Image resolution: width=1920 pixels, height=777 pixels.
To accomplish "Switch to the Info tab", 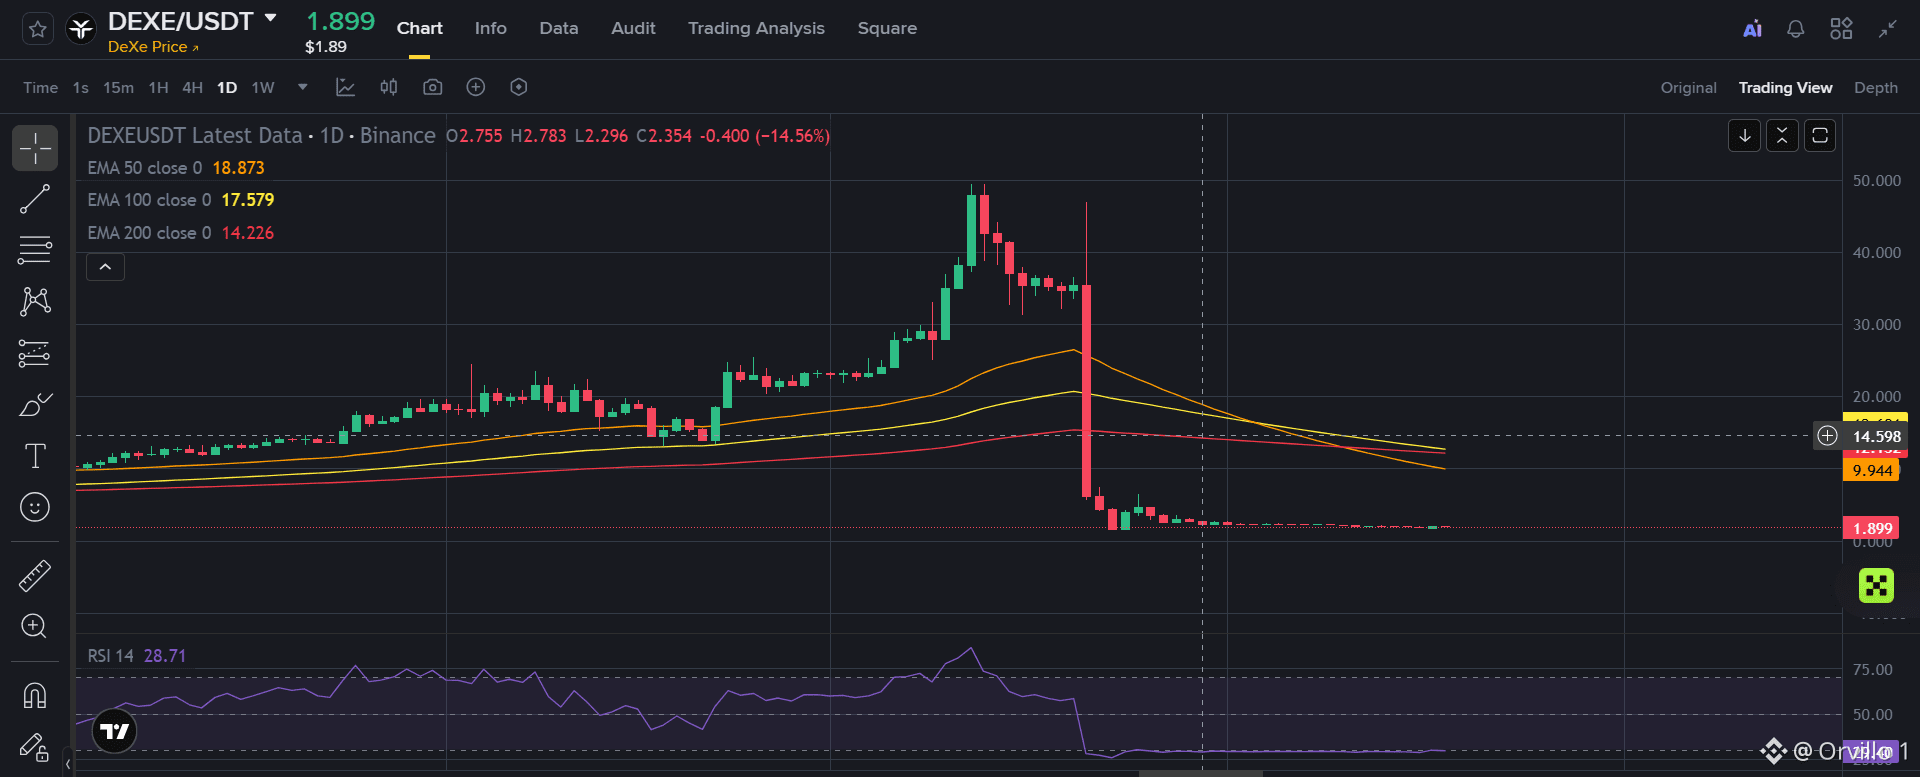I will 490,28.
